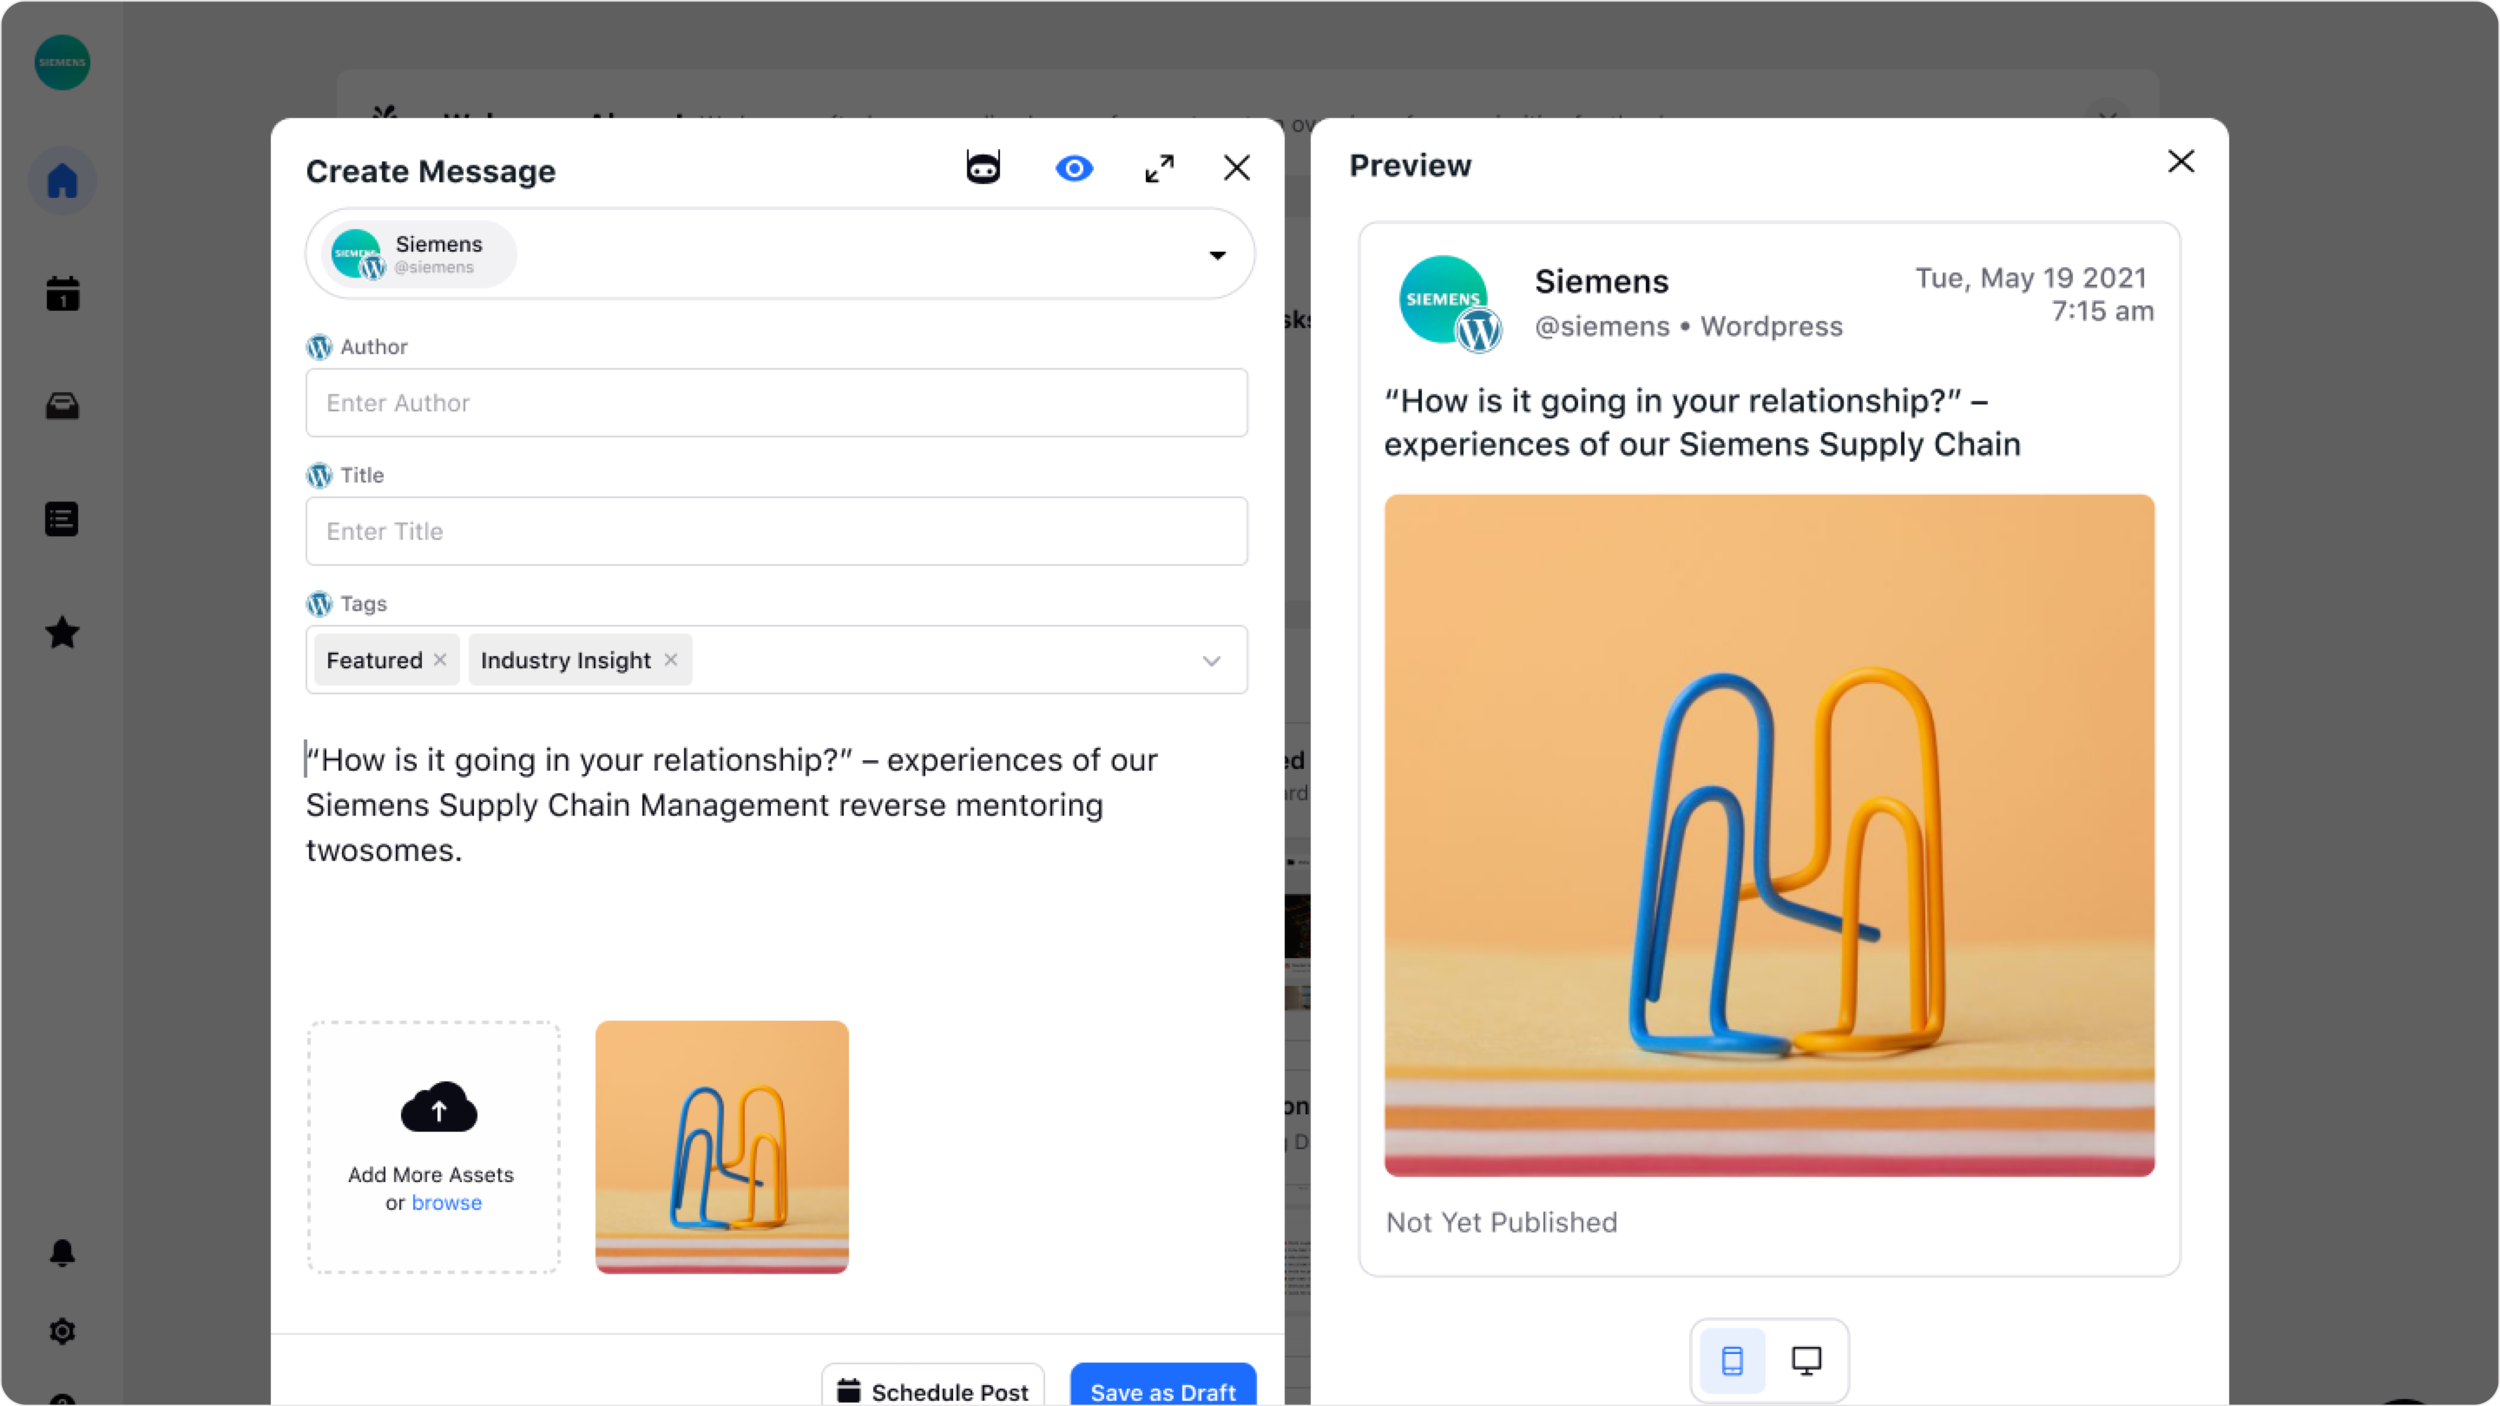Remove the Featured tag
This screenshot has width=2500, height=1406.
(440, 660)
